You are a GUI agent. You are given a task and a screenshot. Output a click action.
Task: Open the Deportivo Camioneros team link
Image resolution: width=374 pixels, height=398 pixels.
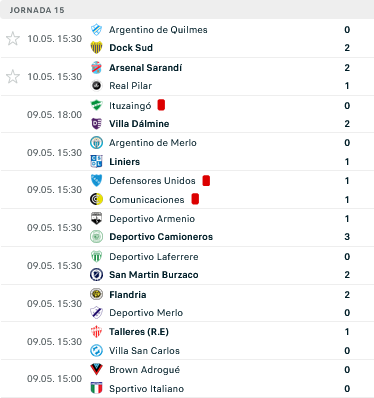[x=161, y=237]
